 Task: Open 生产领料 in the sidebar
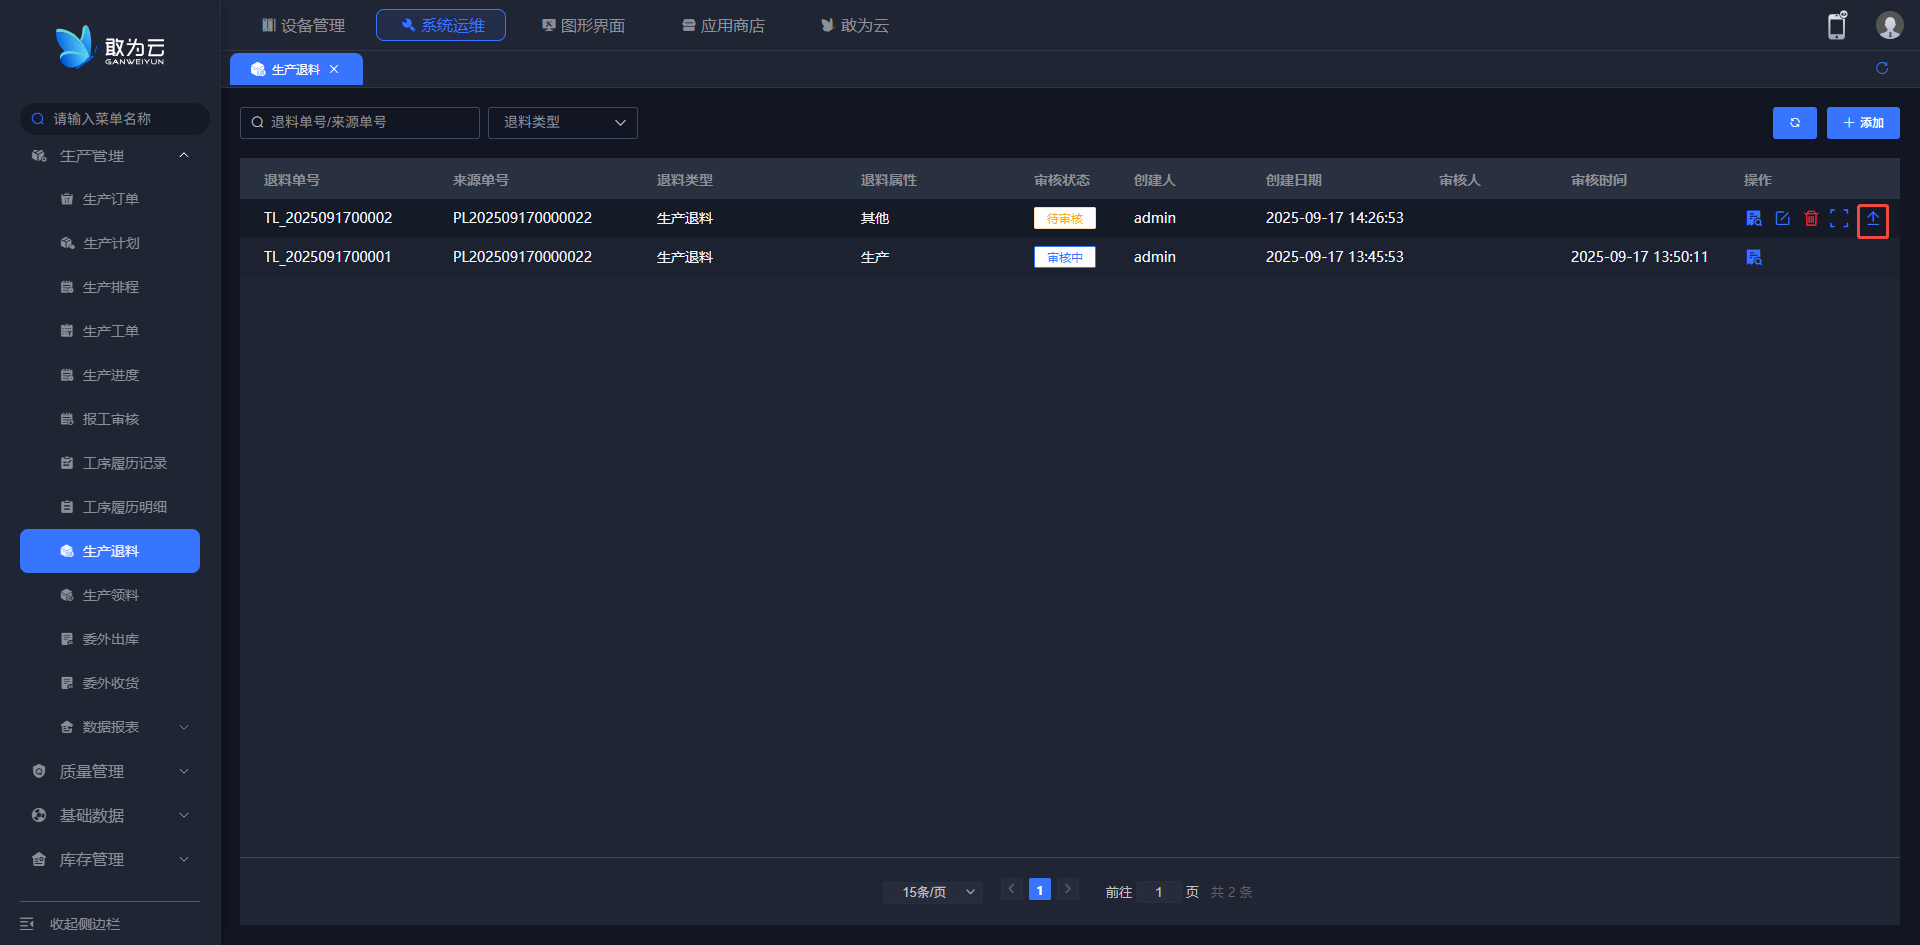point(110,595)
